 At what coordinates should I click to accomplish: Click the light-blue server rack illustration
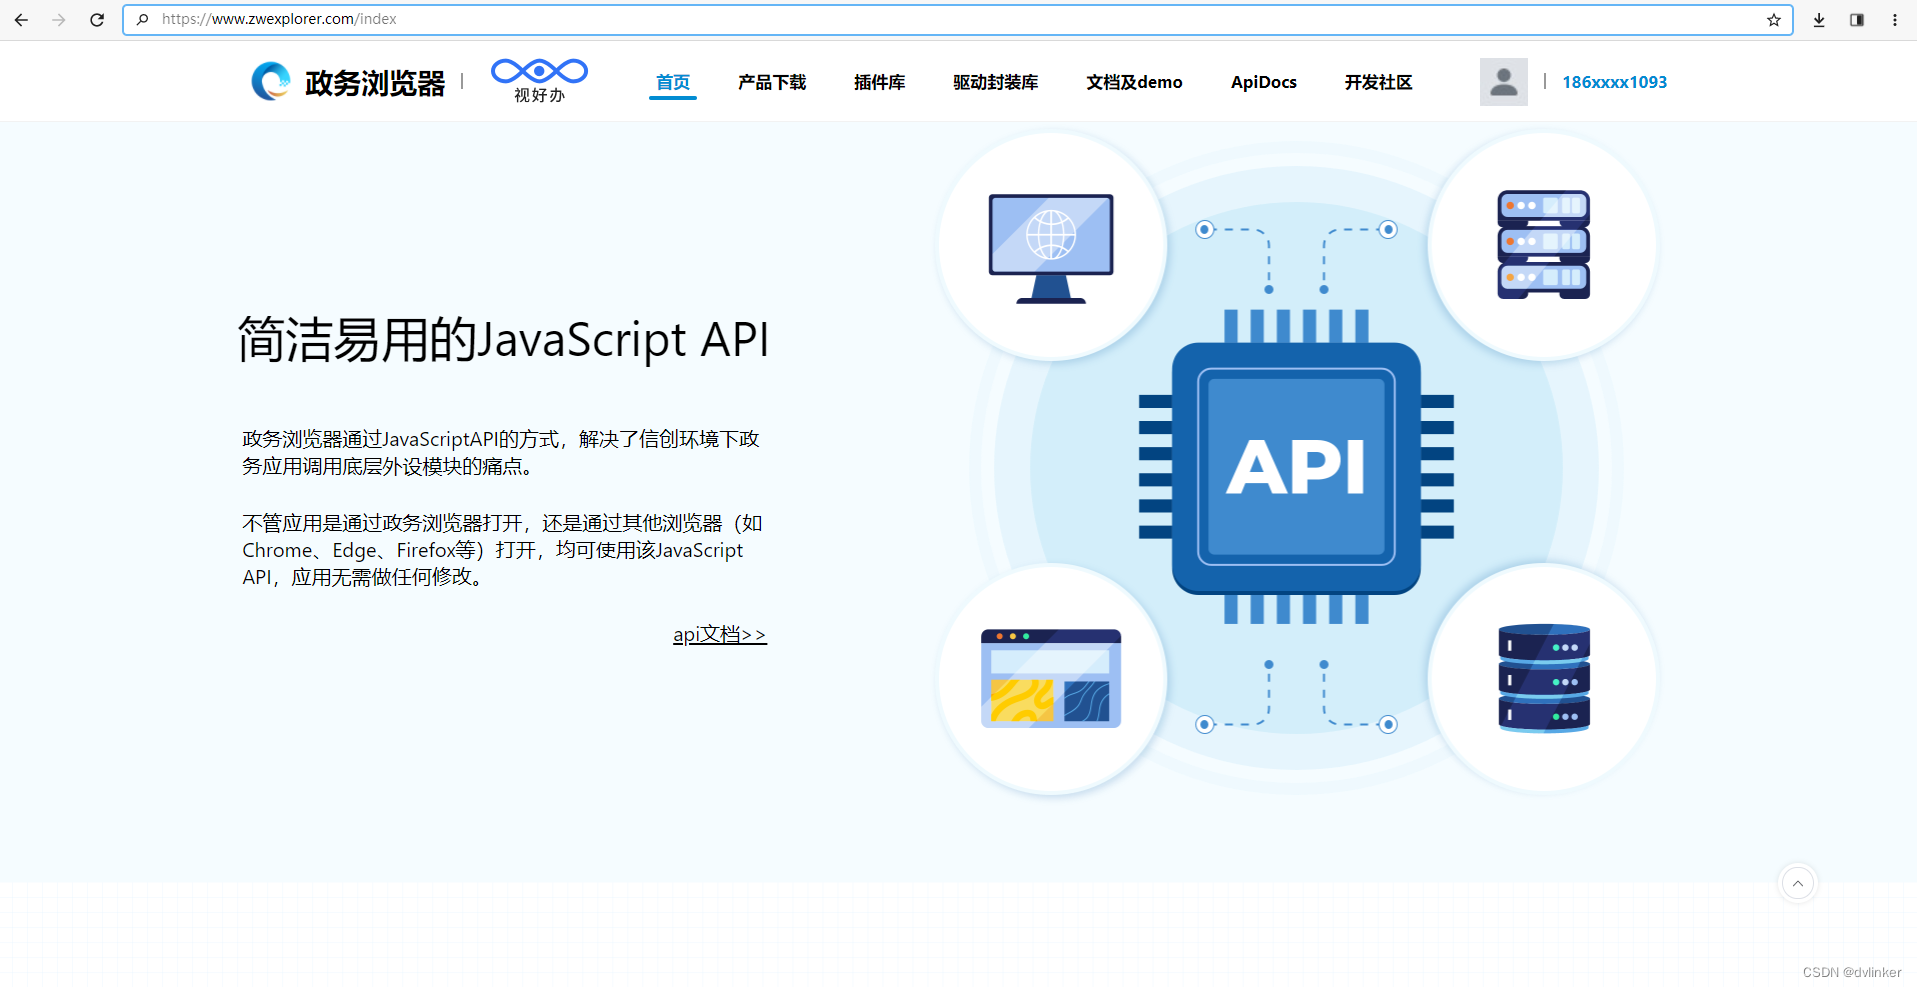coord(1543,245)
